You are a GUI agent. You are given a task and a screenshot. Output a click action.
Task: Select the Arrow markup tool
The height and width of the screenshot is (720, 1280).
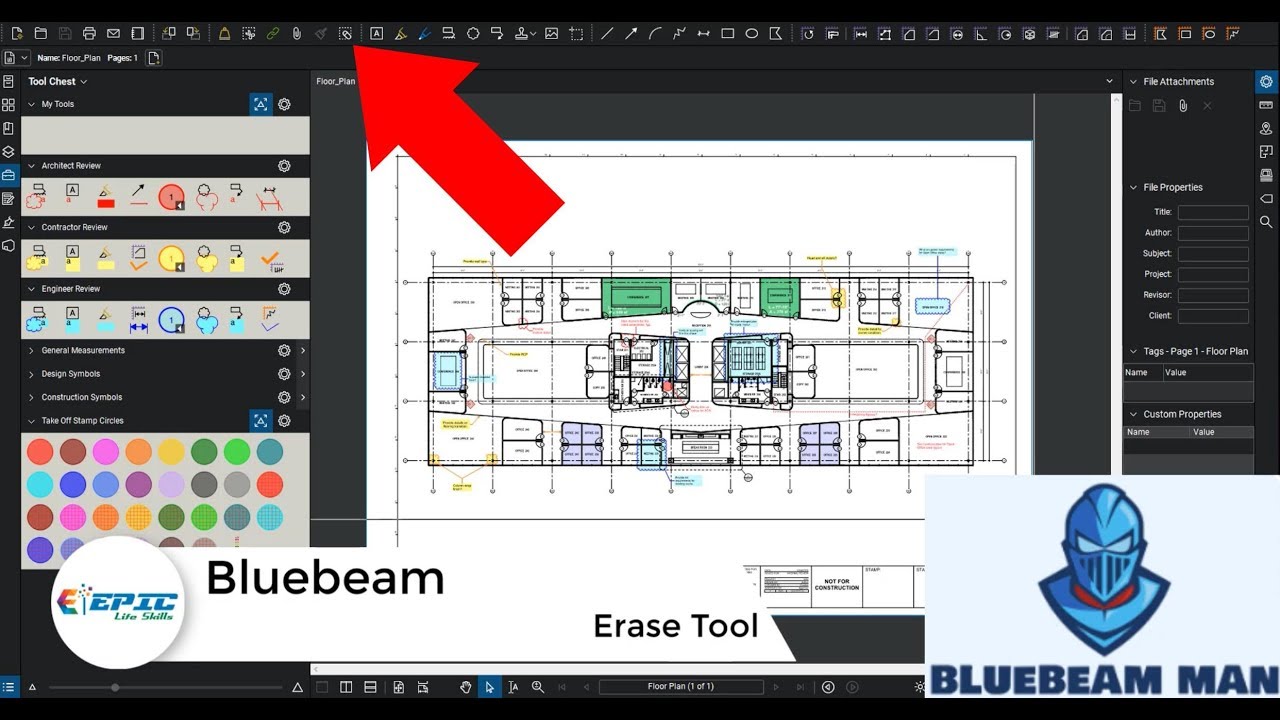(x=631, y=33)
